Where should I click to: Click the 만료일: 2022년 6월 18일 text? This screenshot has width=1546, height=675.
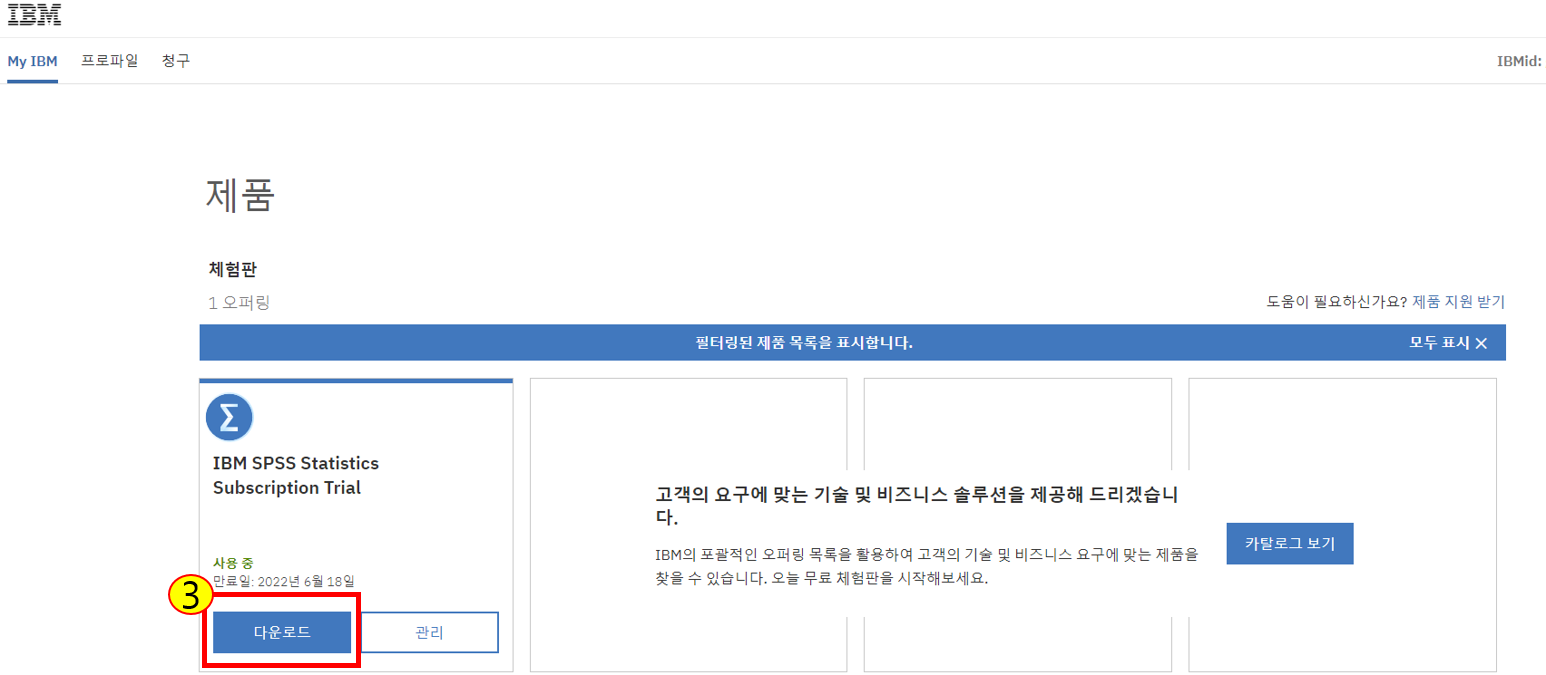[284, 580]
